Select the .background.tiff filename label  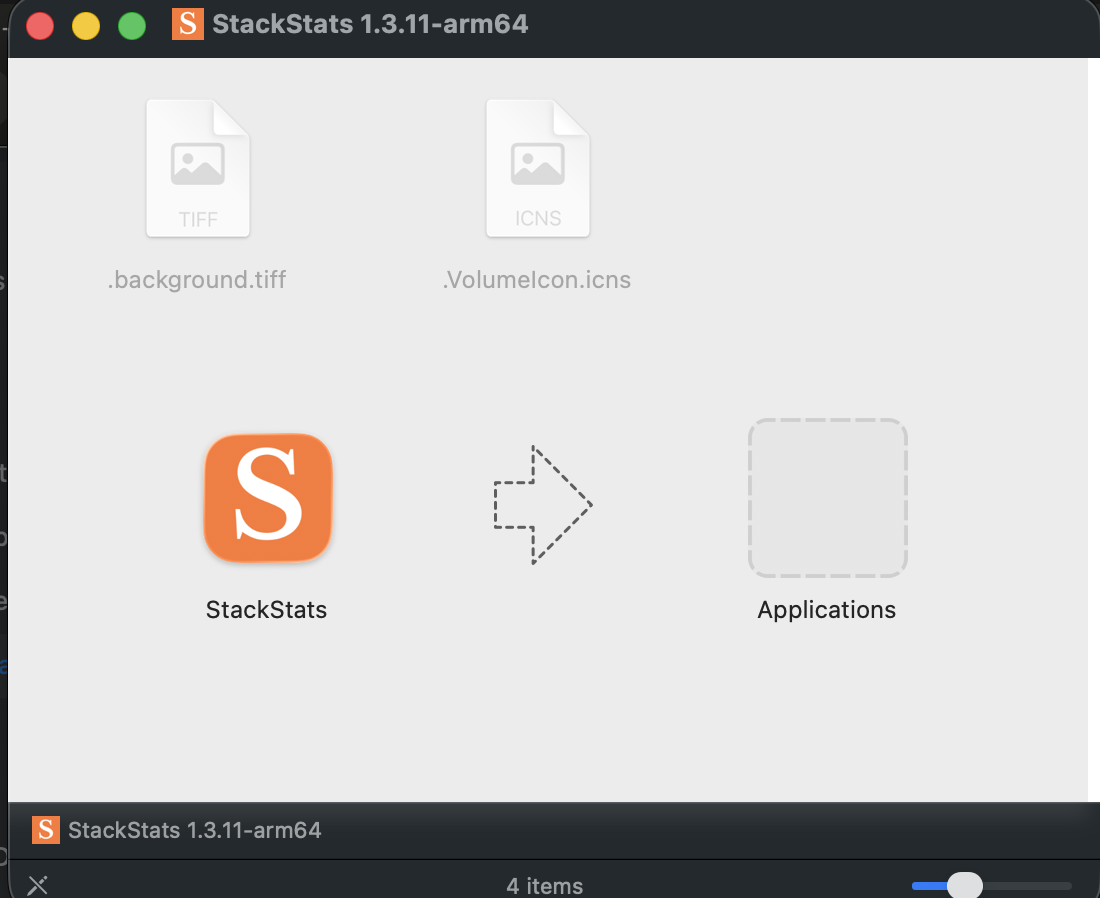[197, 280]
